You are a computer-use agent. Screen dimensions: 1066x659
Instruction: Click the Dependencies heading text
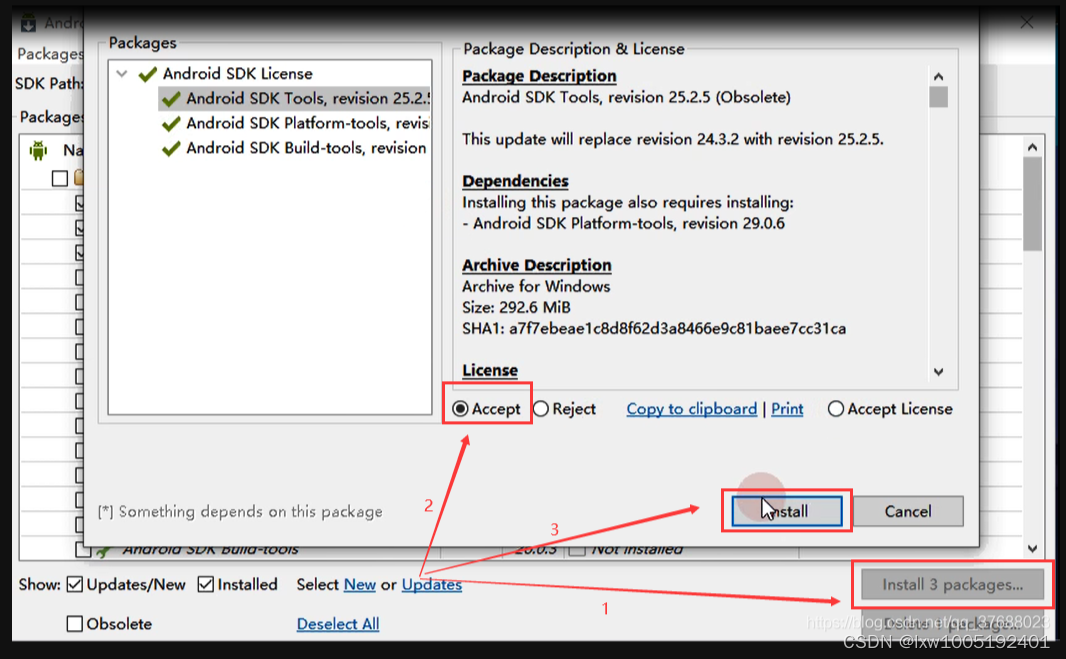pyautogui.click(x=515, y=181)
